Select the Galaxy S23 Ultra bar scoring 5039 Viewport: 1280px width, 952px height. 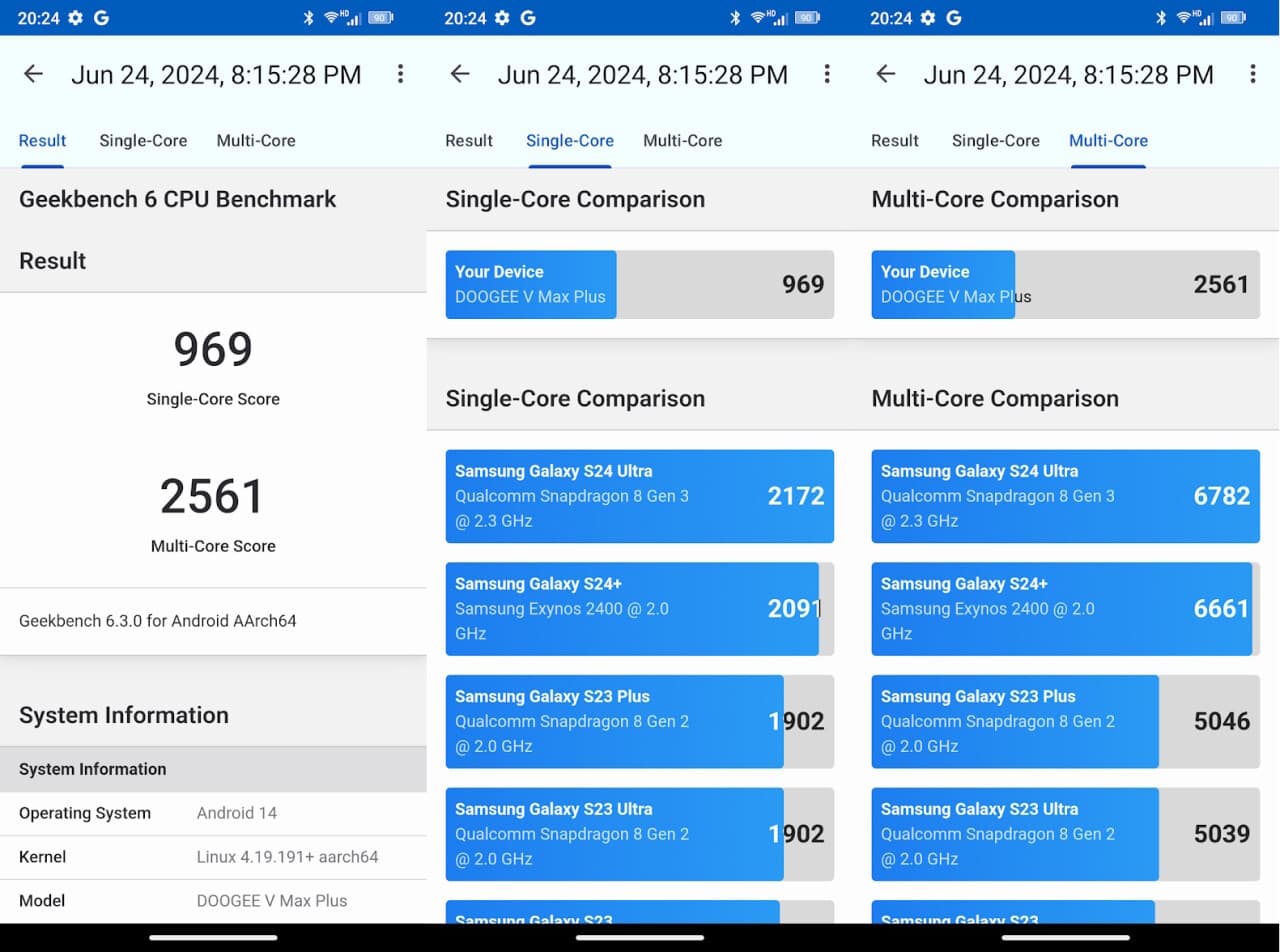pos(1066,834)
